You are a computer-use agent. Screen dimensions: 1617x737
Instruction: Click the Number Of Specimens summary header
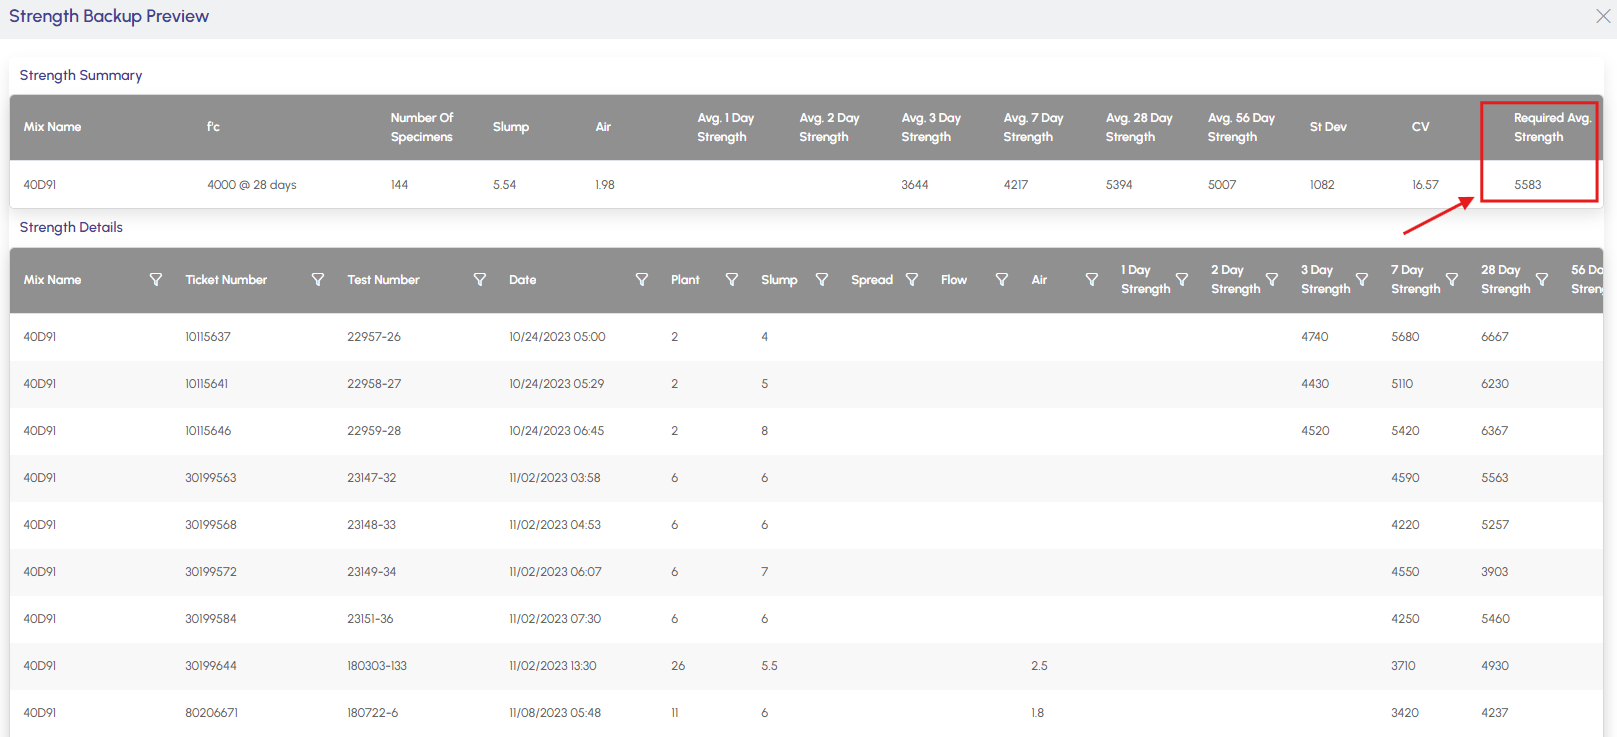(421, 127)
